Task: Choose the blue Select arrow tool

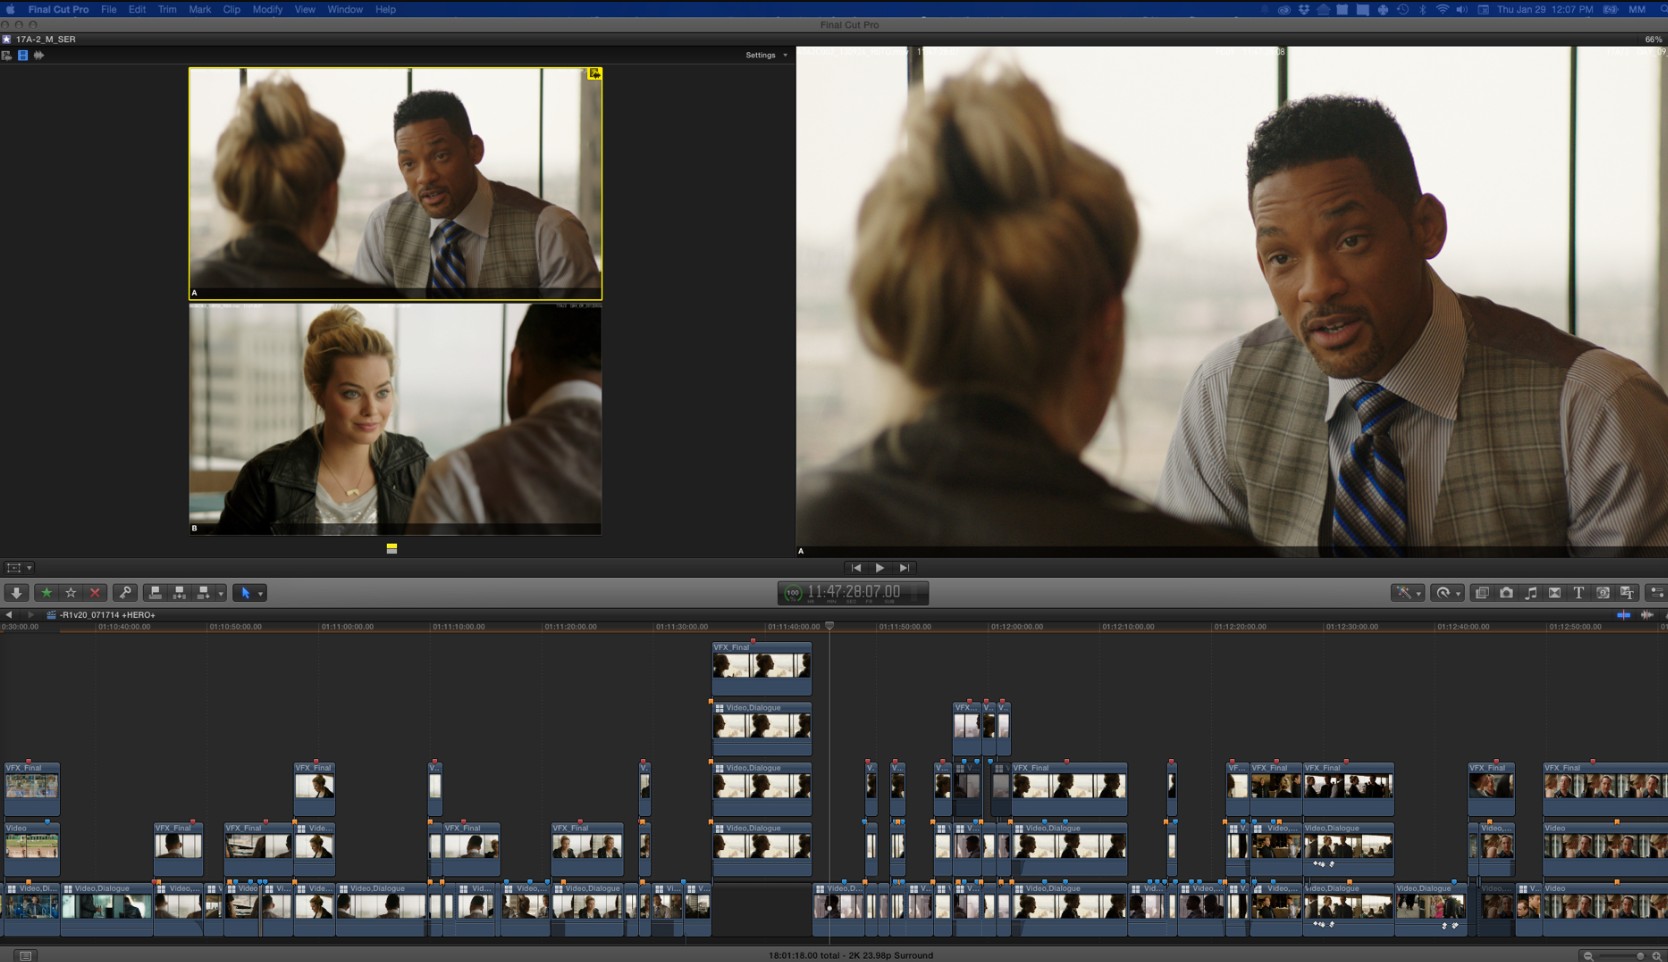Action: point(245,593)
